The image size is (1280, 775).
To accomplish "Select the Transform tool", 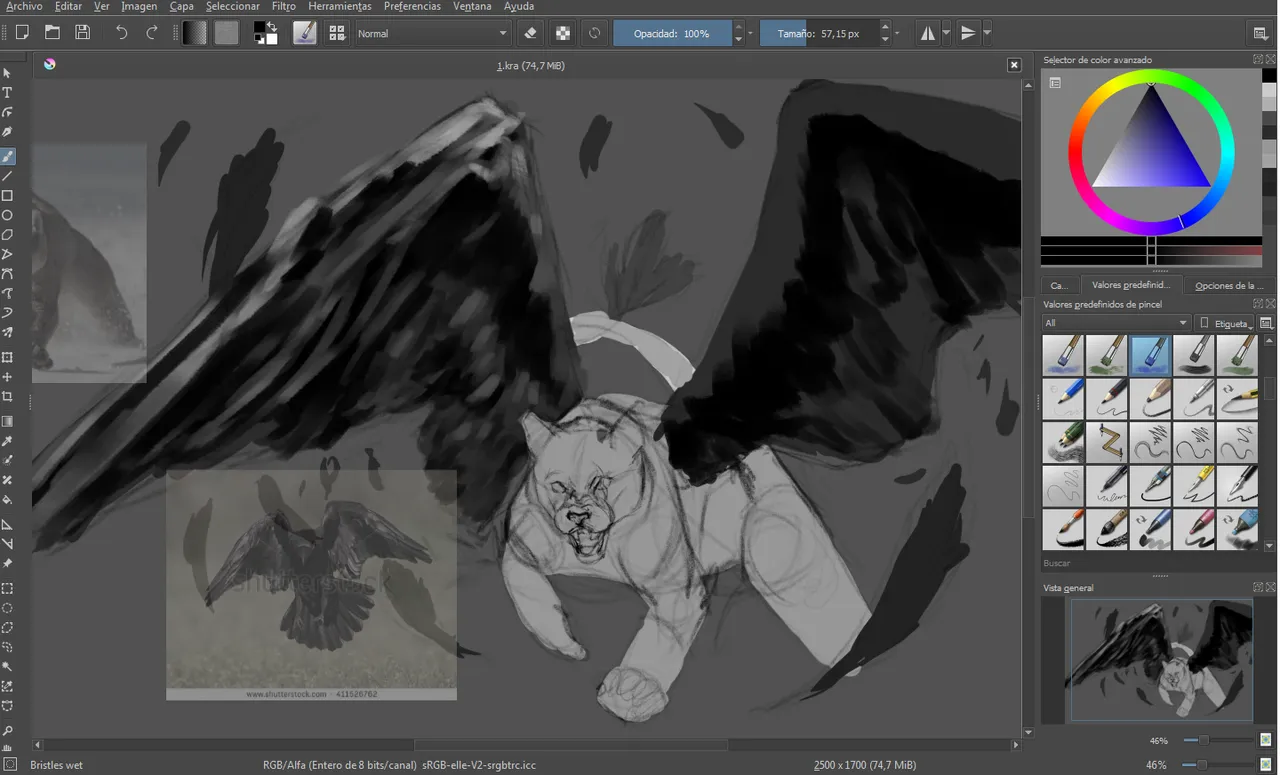I will click(7, 357).
